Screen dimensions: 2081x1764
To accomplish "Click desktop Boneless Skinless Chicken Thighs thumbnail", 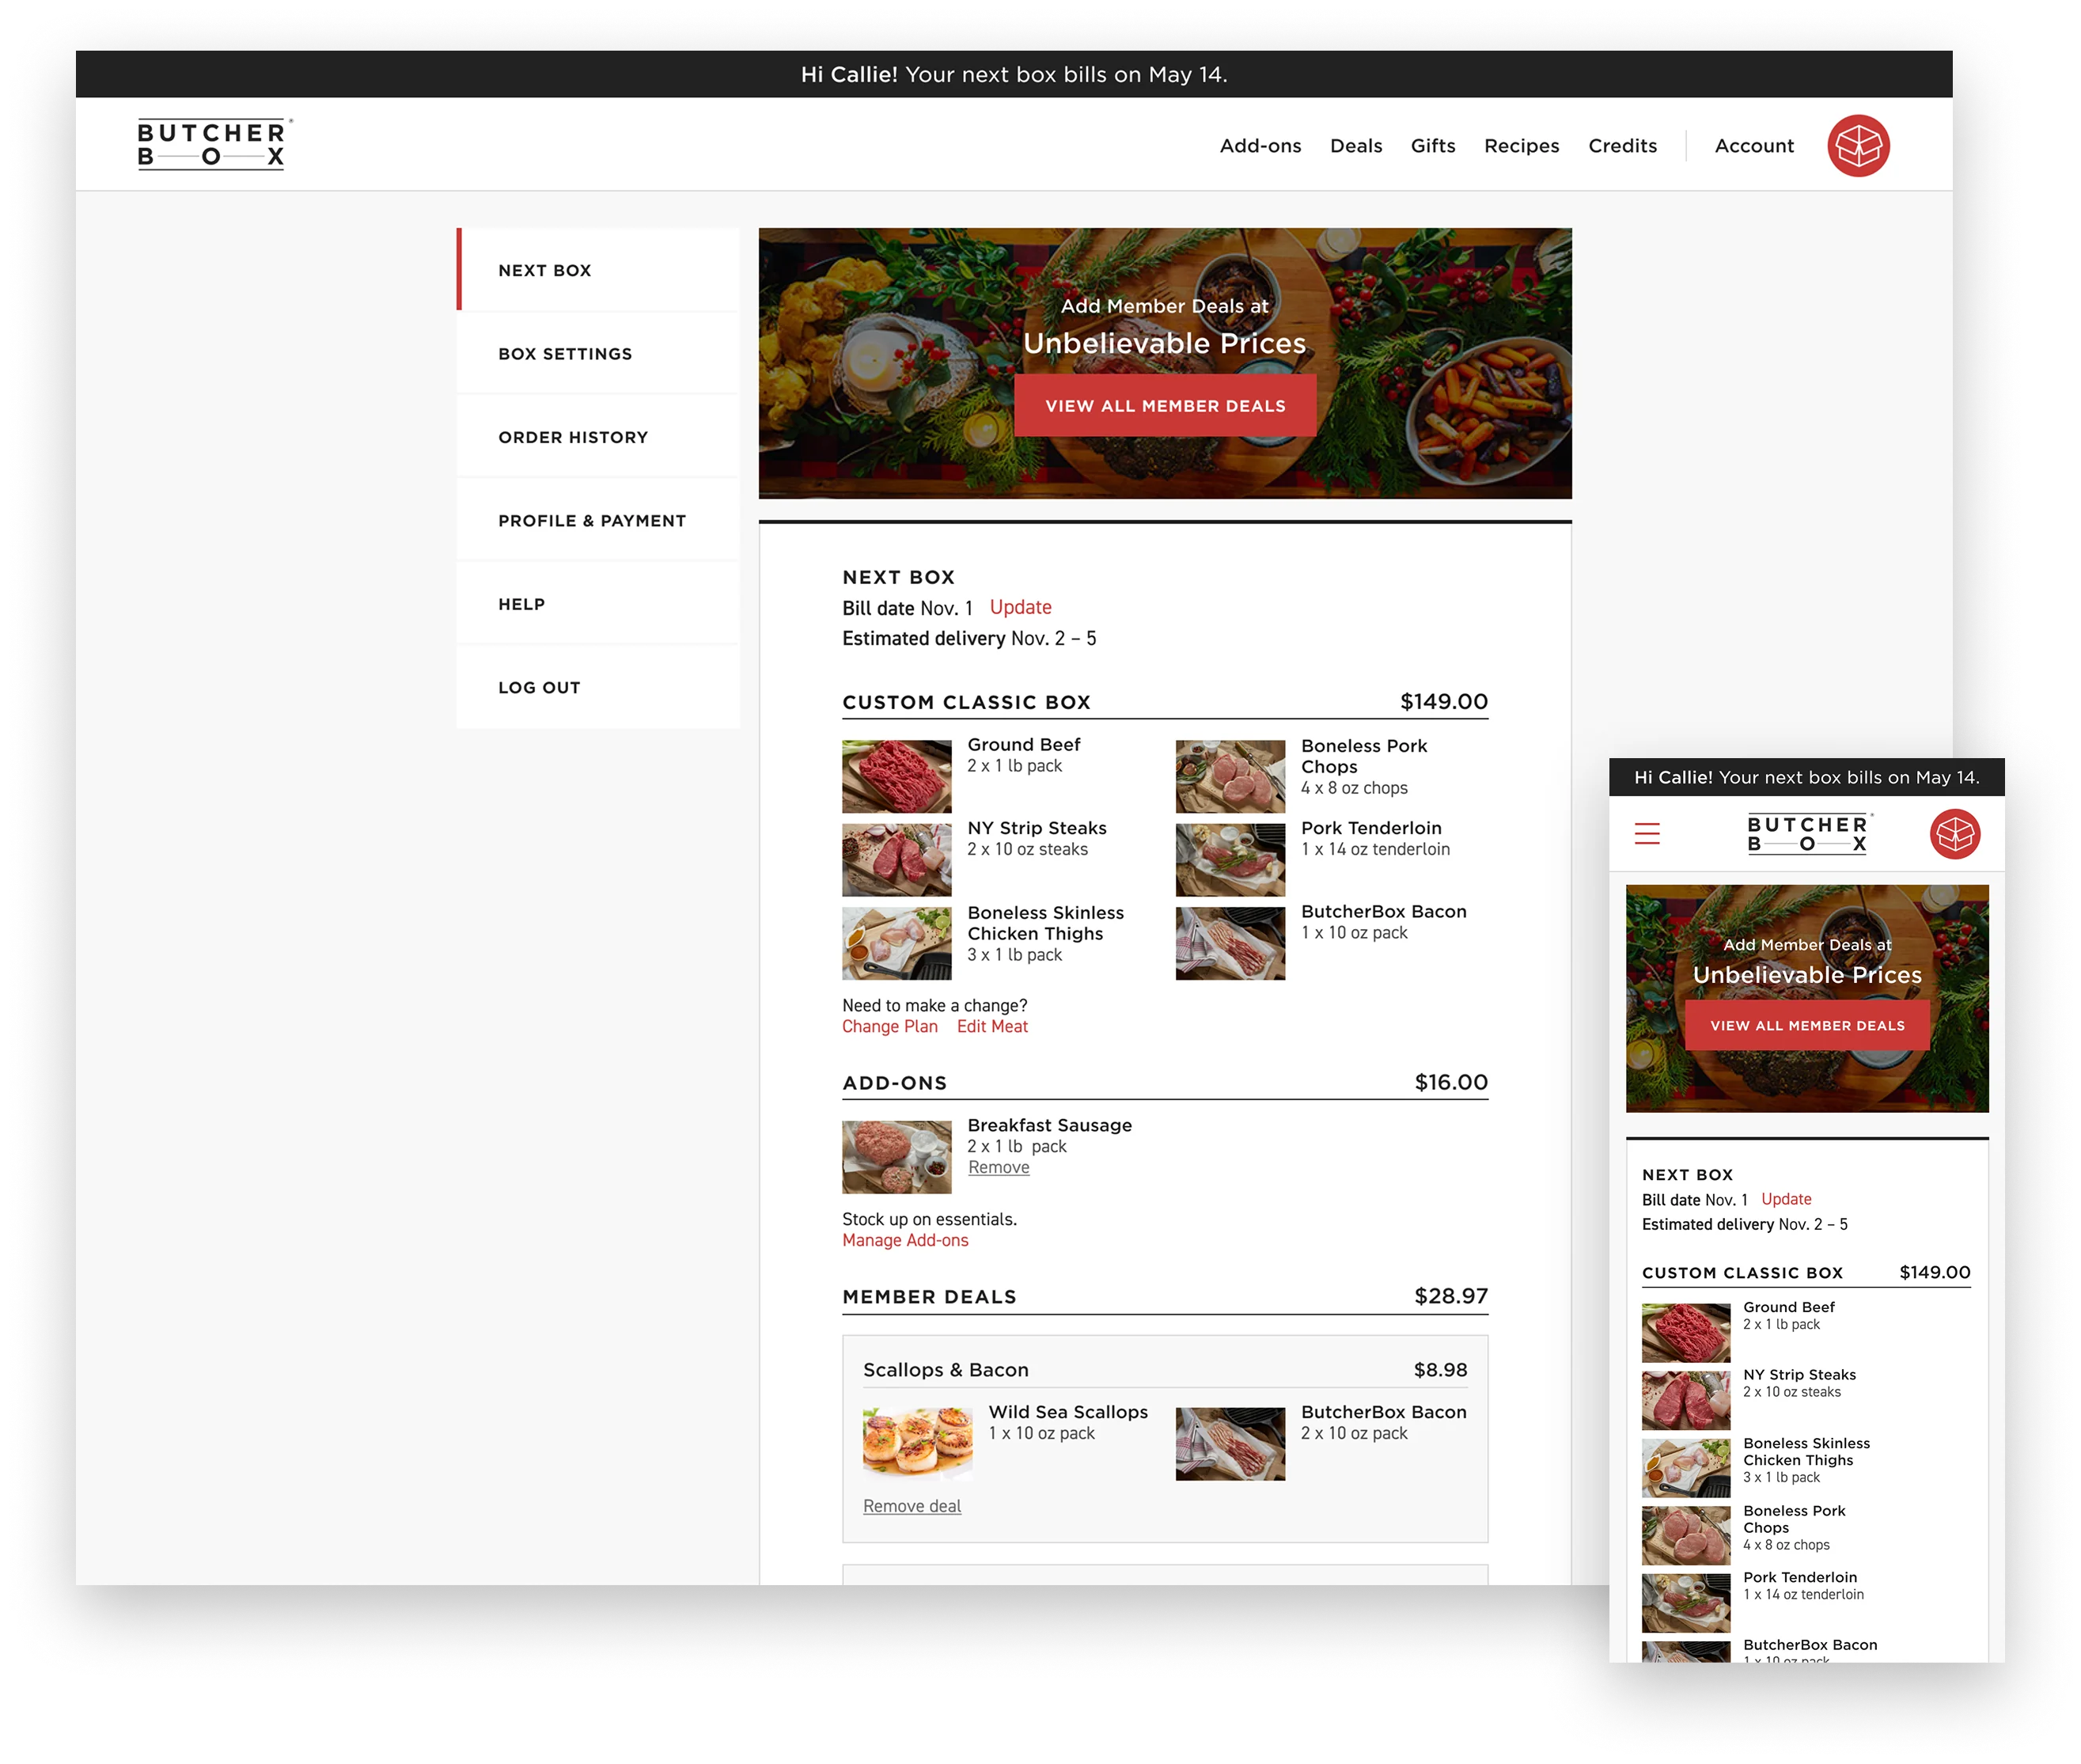I will click(x=896, y=943).
